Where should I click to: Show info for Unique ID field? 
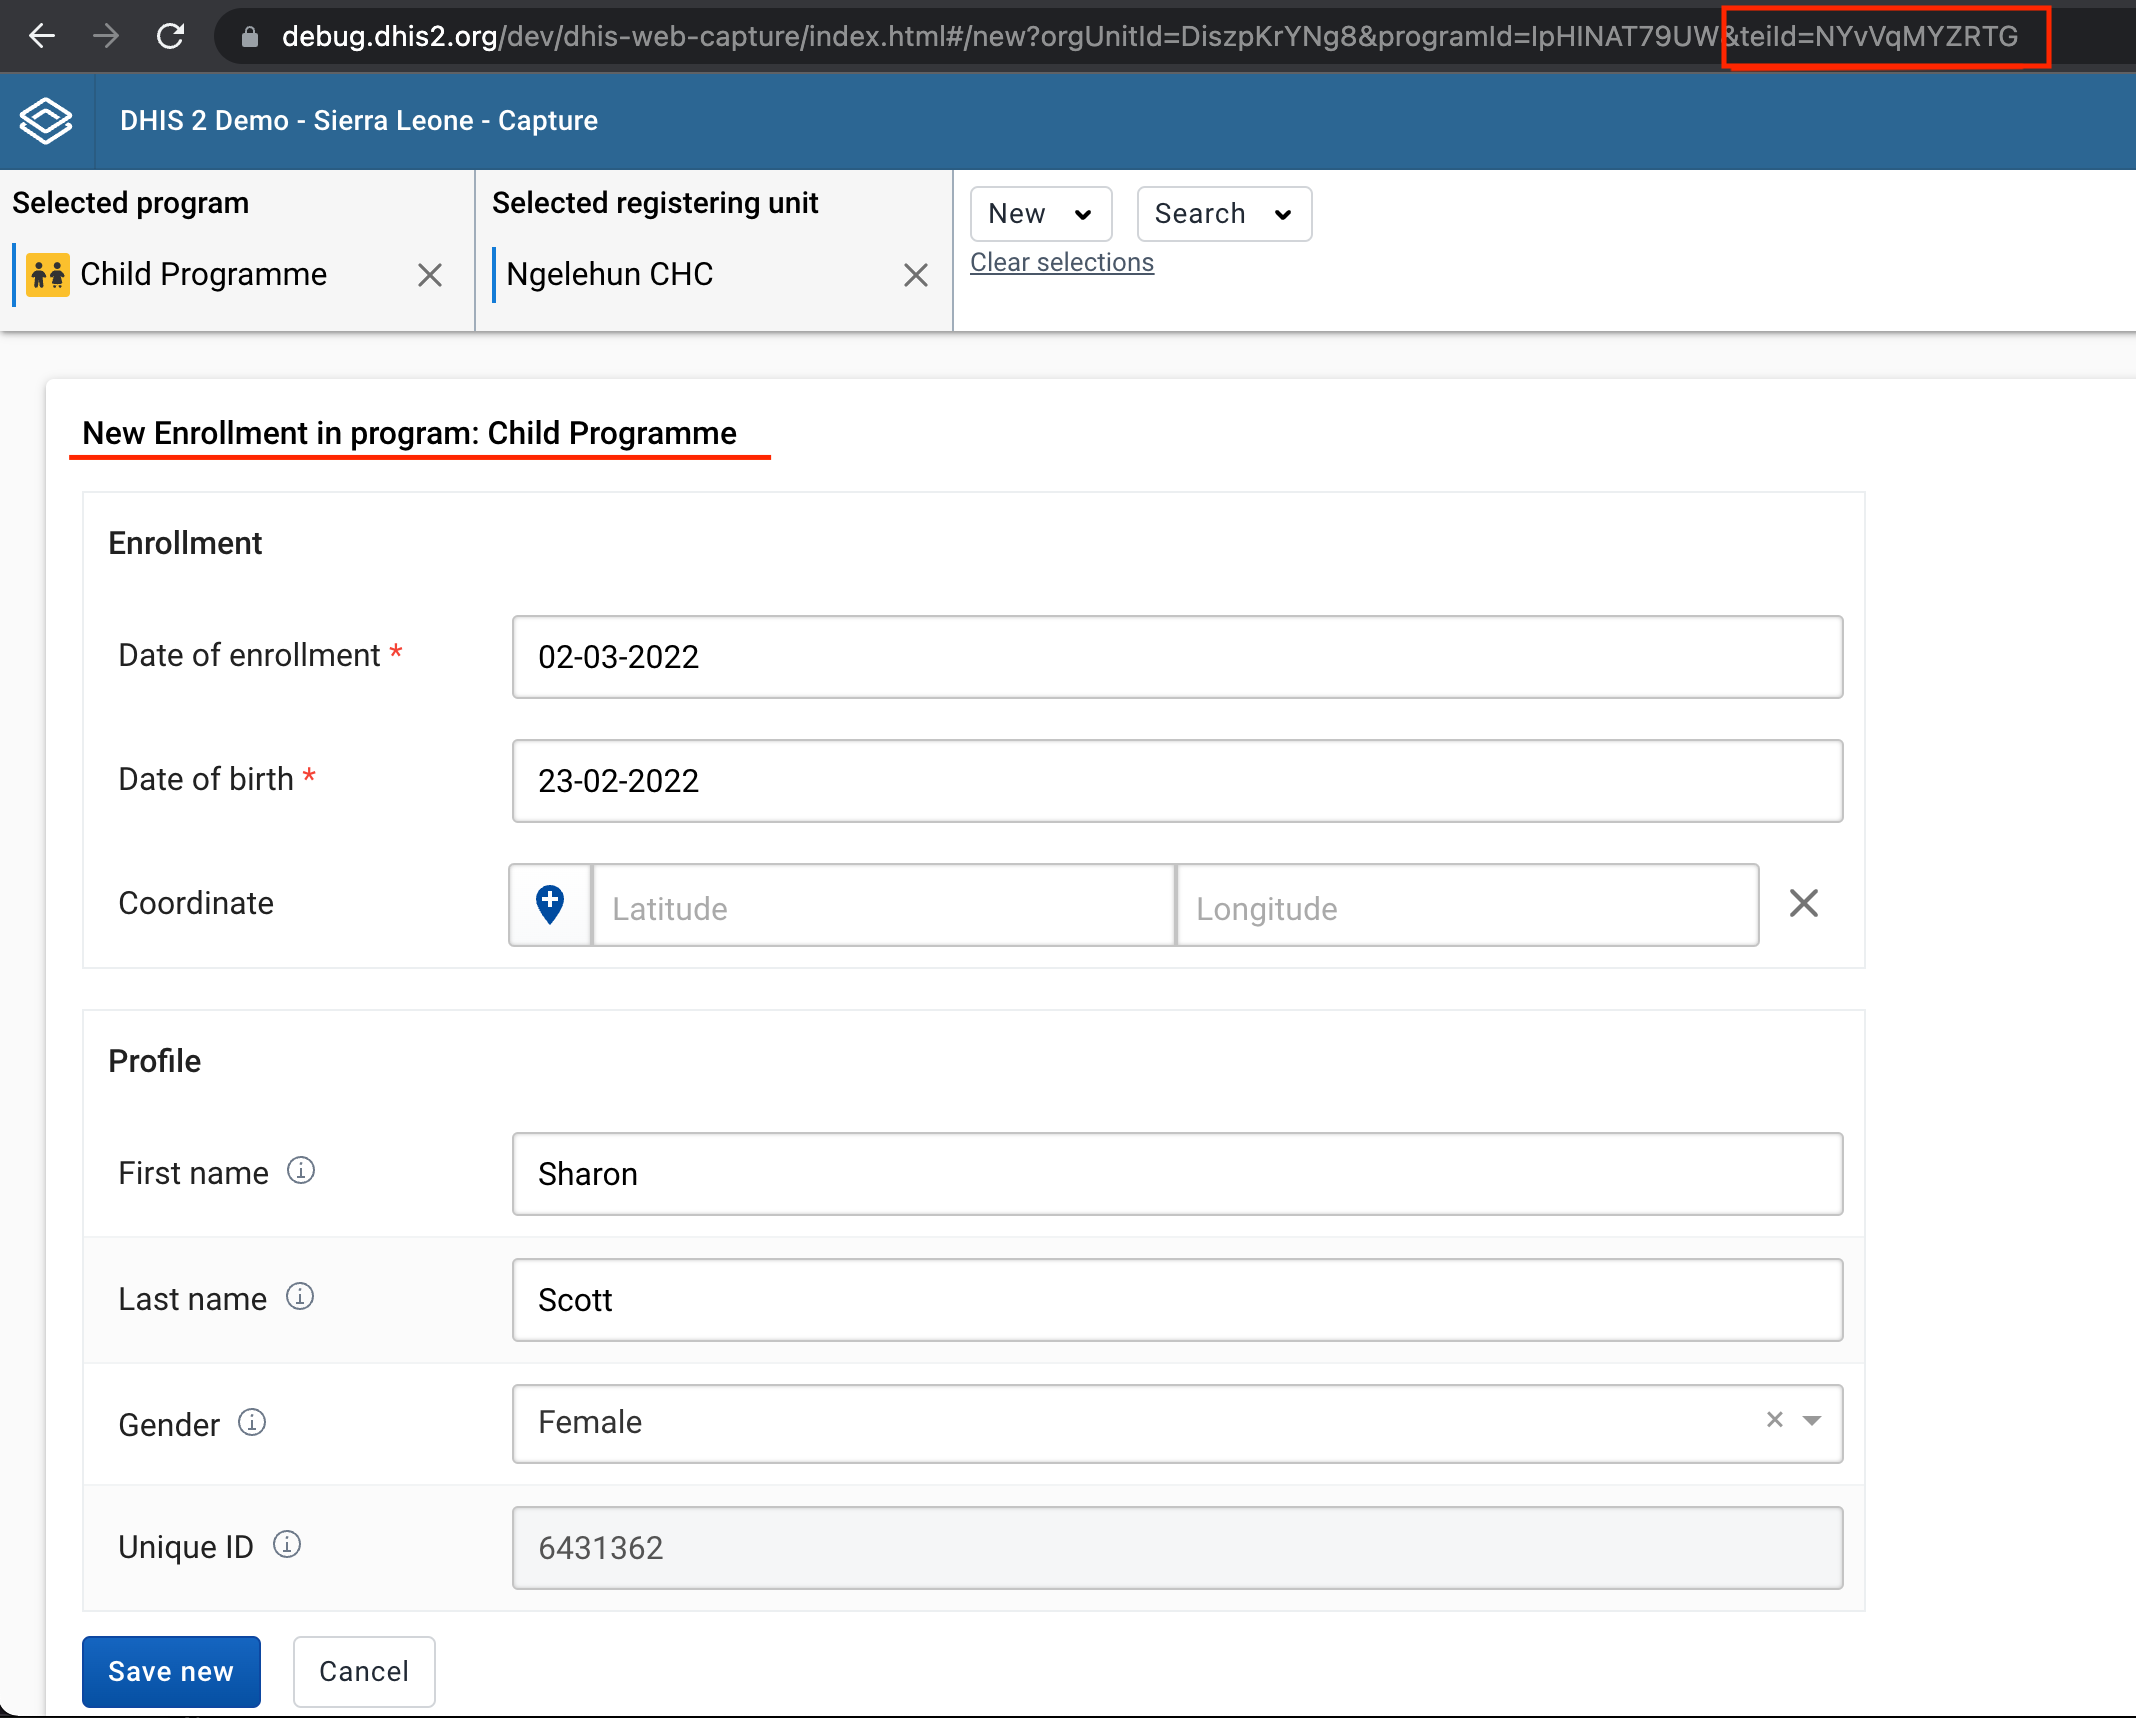(x=287, y=1545)
